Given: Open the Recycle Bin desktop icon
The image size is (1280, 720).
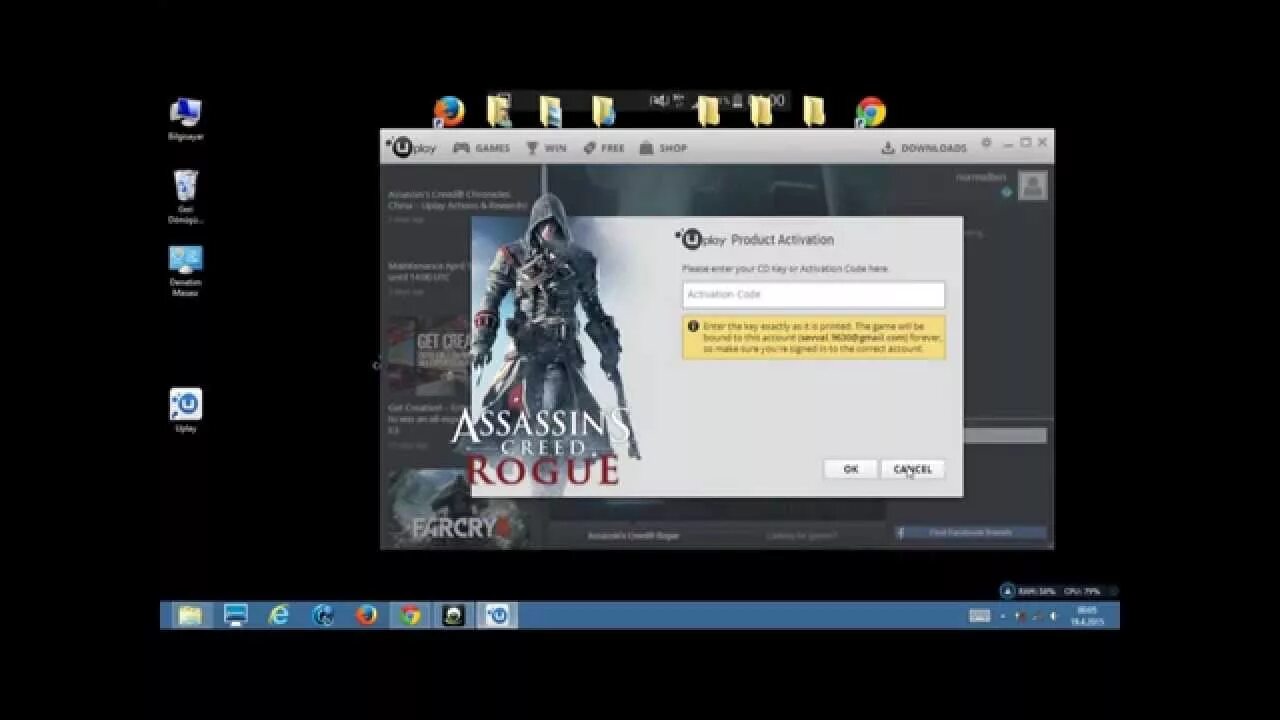Looking at the screenshot, I should point(185,196).
